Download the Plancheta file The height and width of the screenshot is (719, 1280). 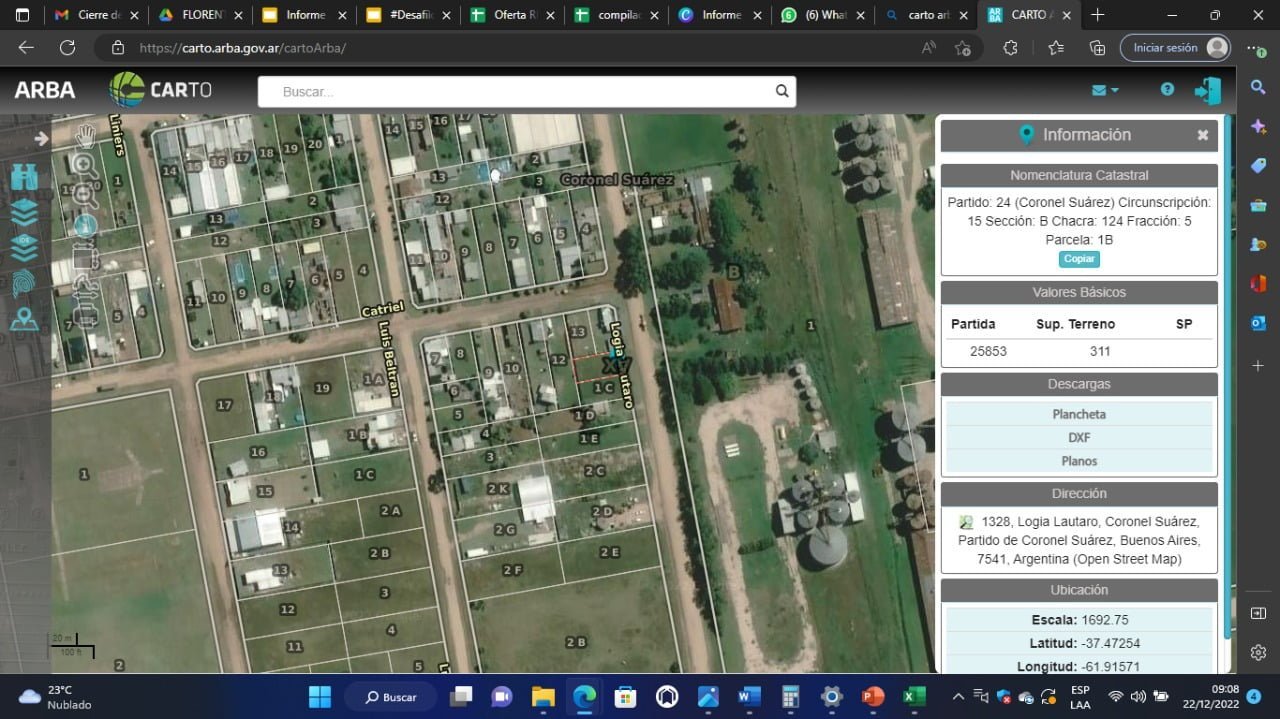(1079, 414)
